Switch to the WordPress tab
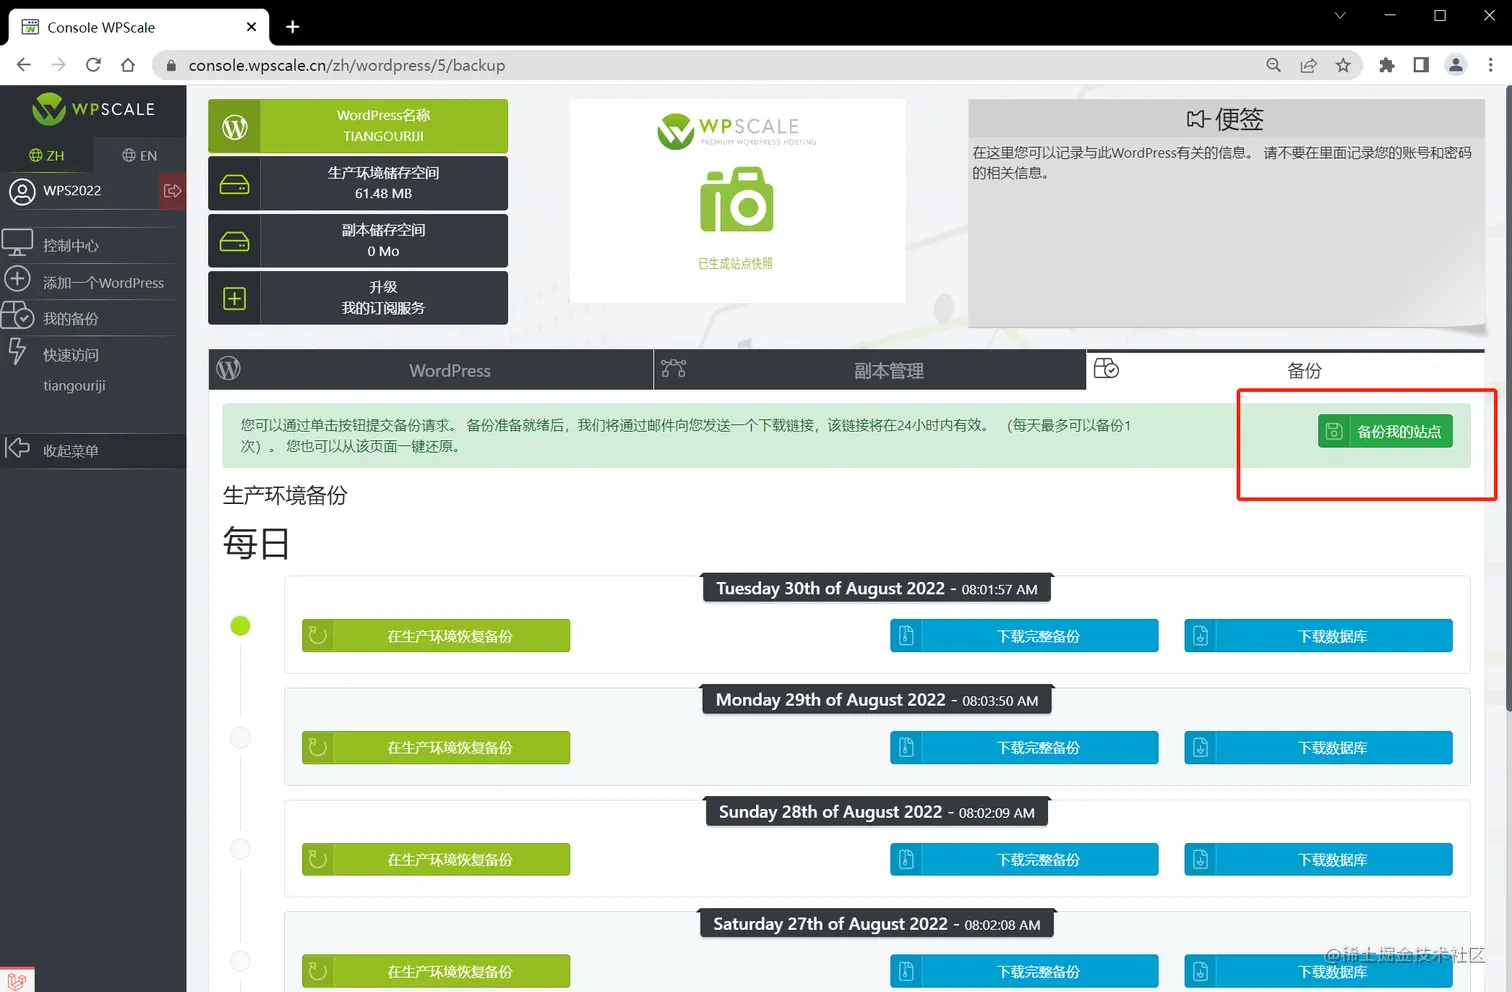The image size is (1512, 992). point(449,369)
